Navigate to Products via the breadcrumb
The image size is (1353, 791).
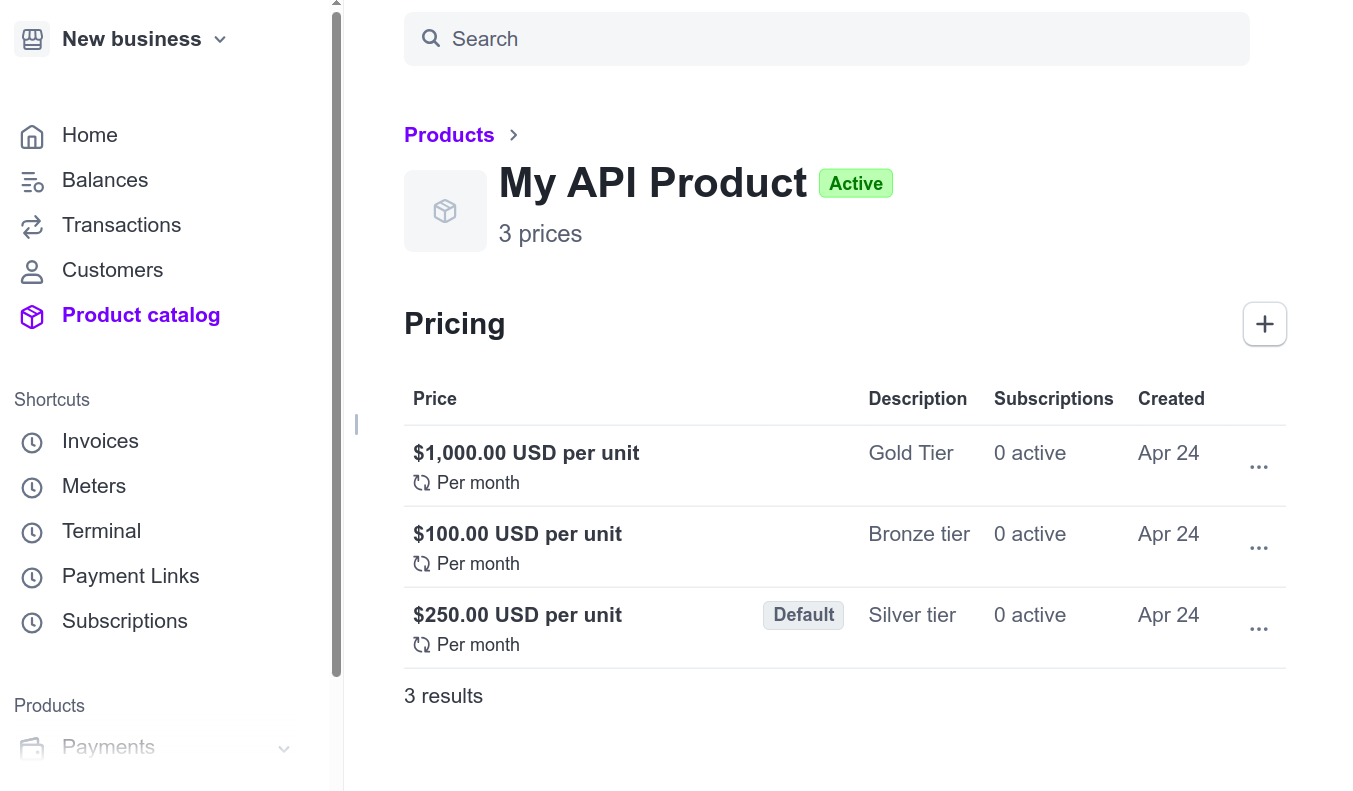point(449,134)
